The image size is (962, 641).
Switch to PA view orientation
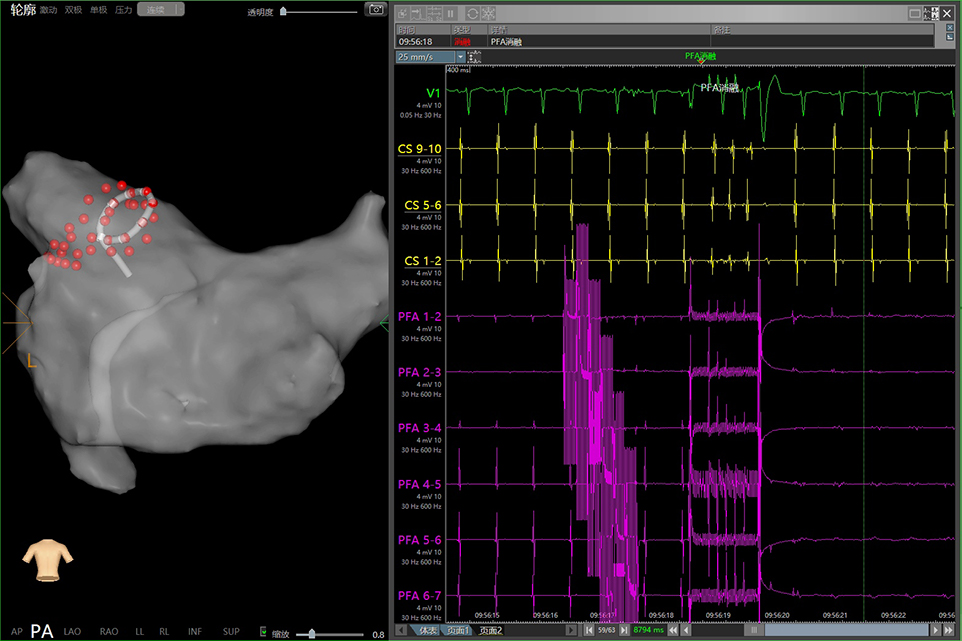click(41, 631)
